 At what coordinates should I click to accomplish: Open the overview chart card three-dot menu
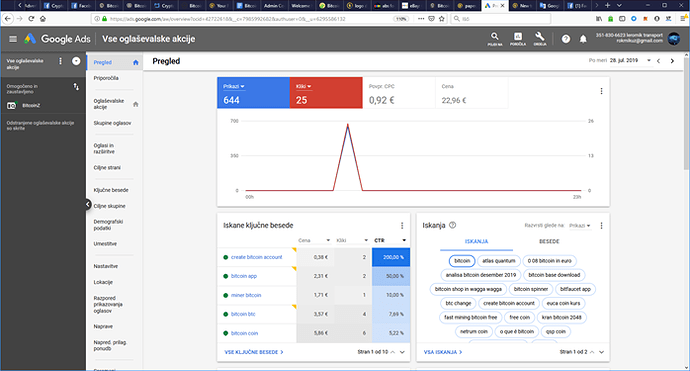tap(601, 91)
